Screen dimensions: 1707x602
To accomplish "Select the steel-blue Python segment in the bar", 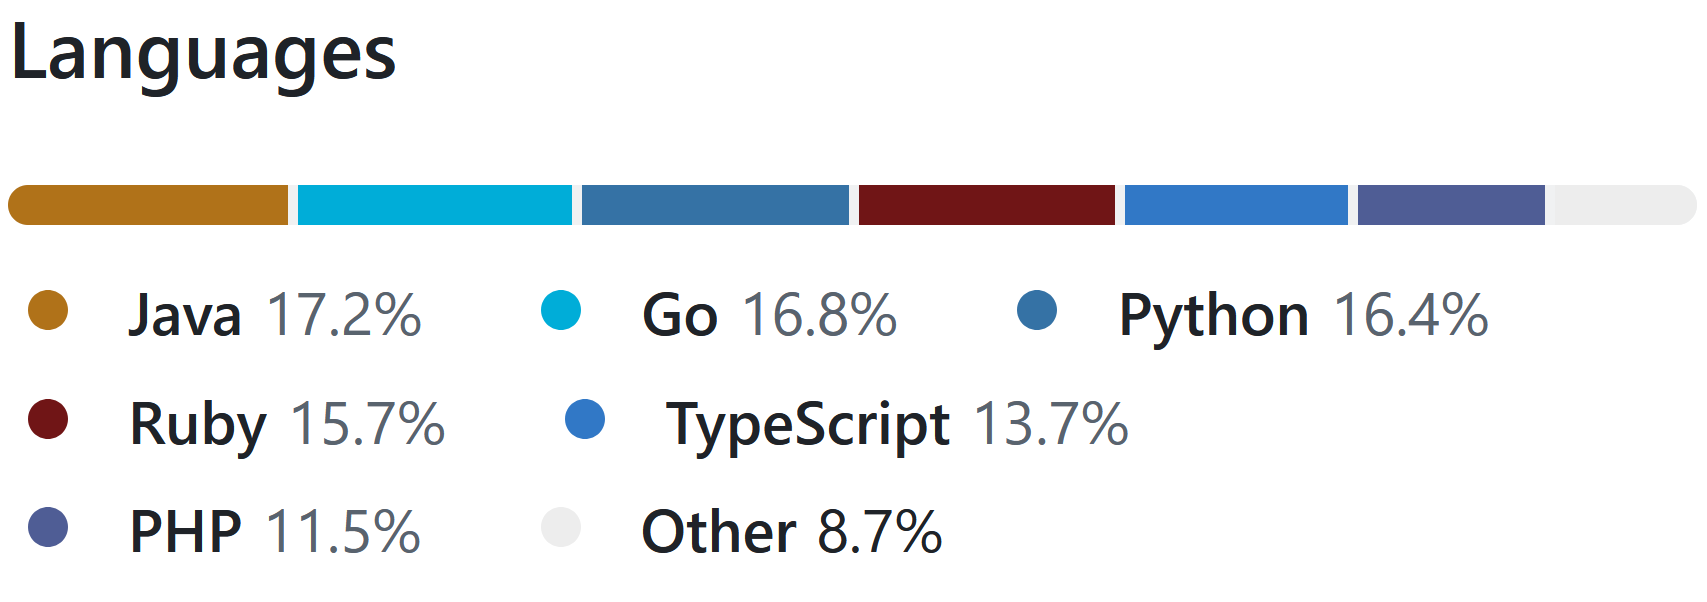I will tap(715, 205).
